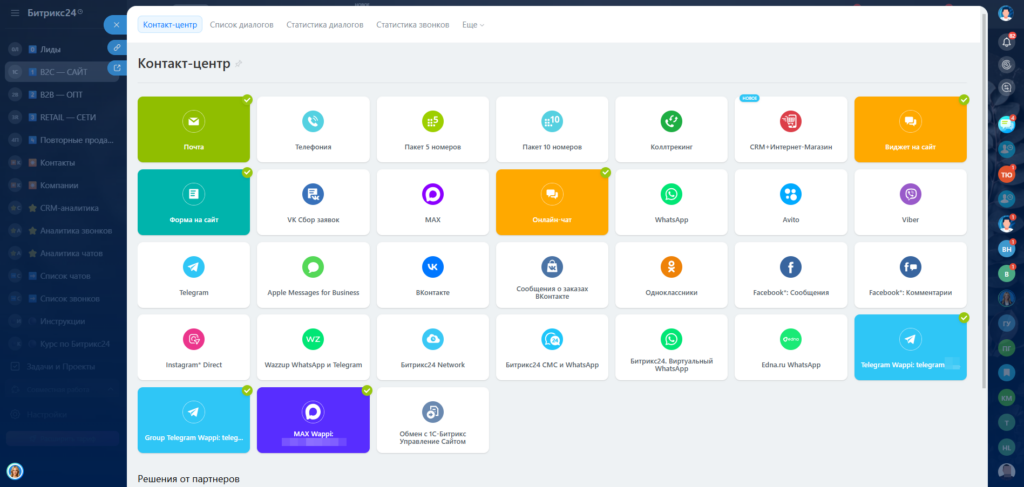Open Telegram Wappi: telegram tile

910,347
